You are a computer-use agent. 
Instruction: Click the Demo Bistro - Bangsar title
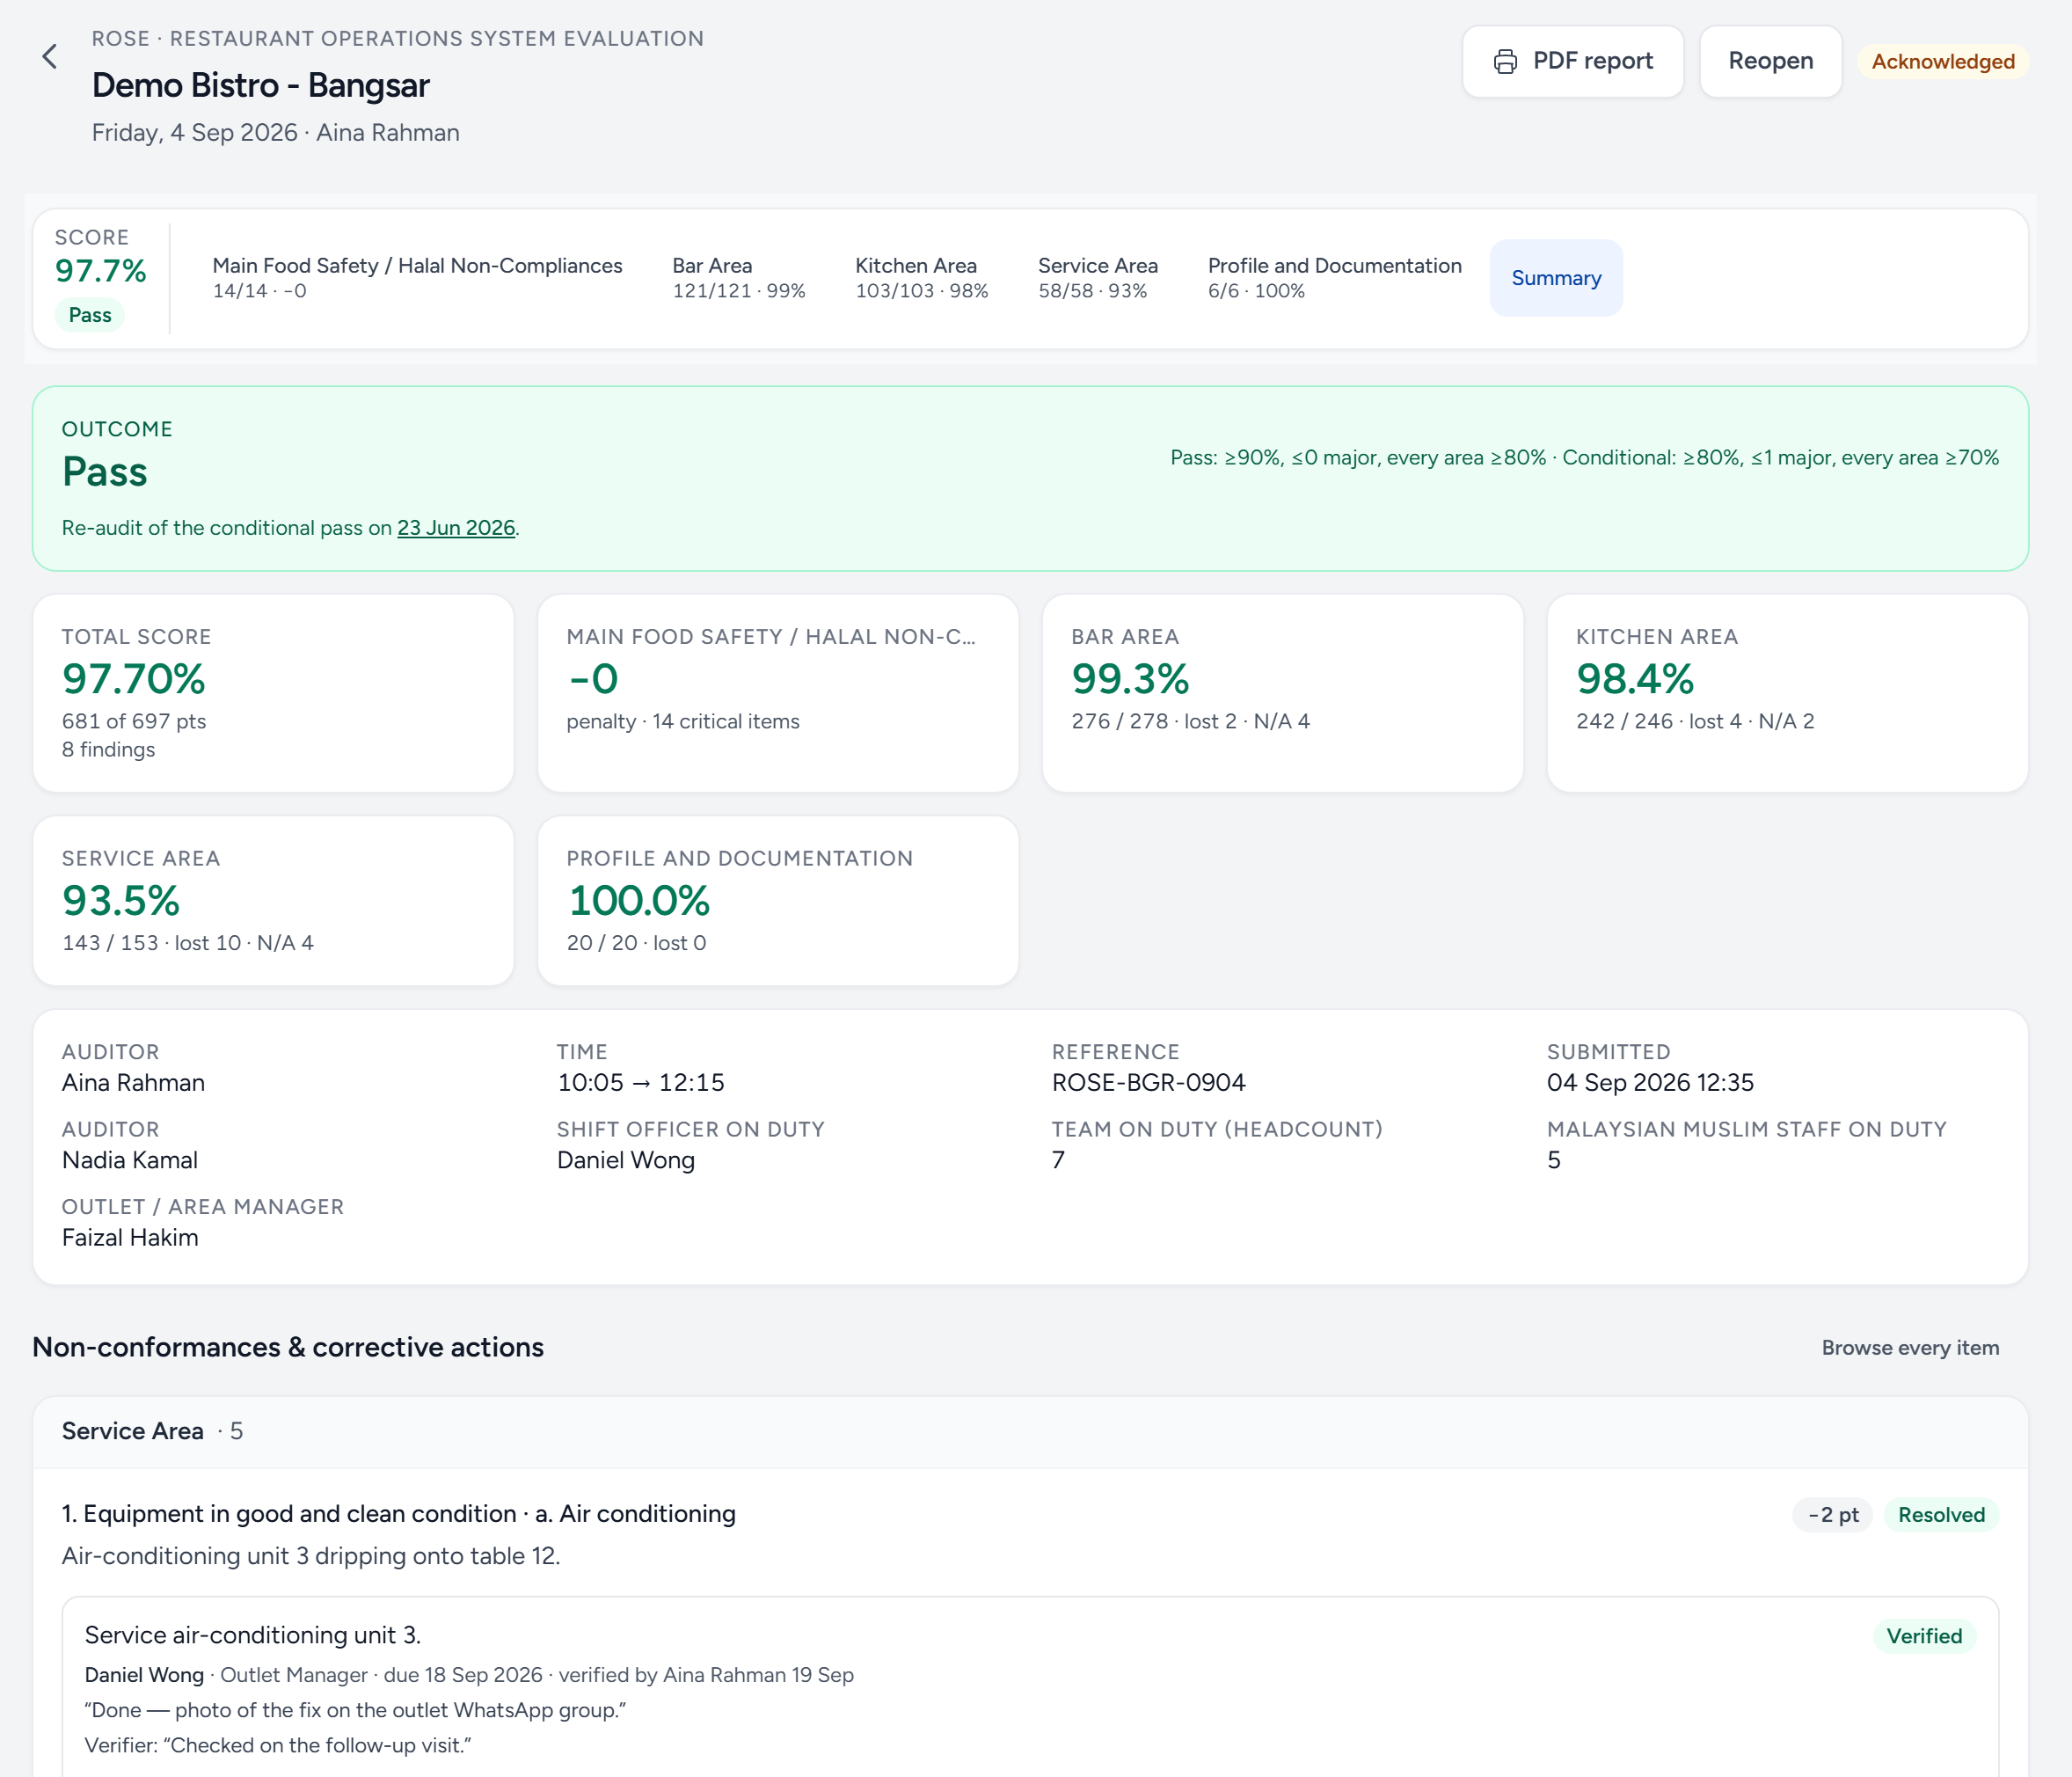click(260, 86)
